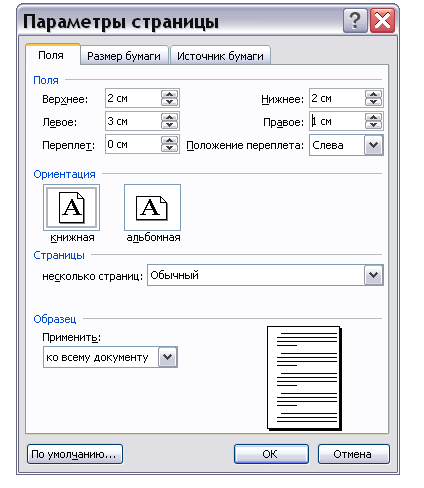The width and height of the screenshot is (424, 488).
Task: Click the Слева value in binding position
Action: click(x=328, y=145)
